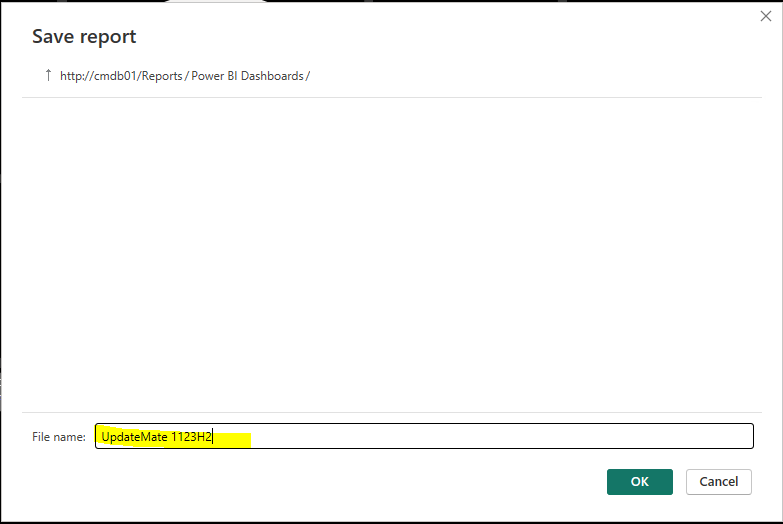783x524 pixels.
Task: Click the up-arrow to go to parent folder
Action: pos(48,75)
